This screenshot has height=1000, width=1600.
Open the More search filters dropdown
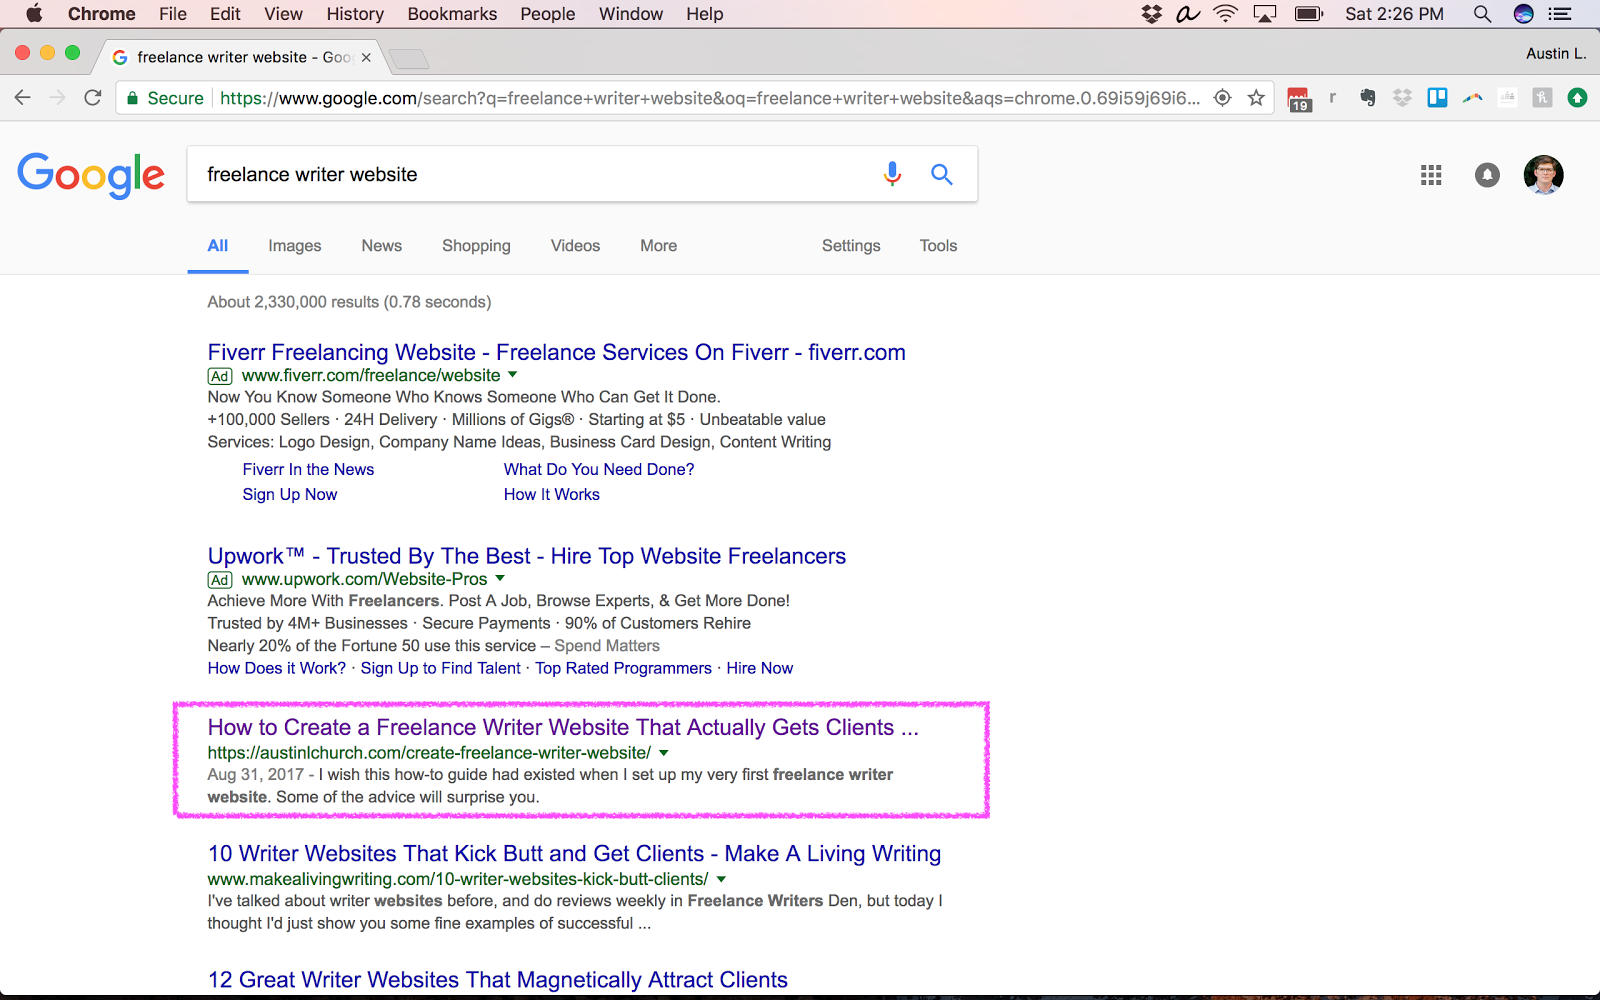pos(659,245)
